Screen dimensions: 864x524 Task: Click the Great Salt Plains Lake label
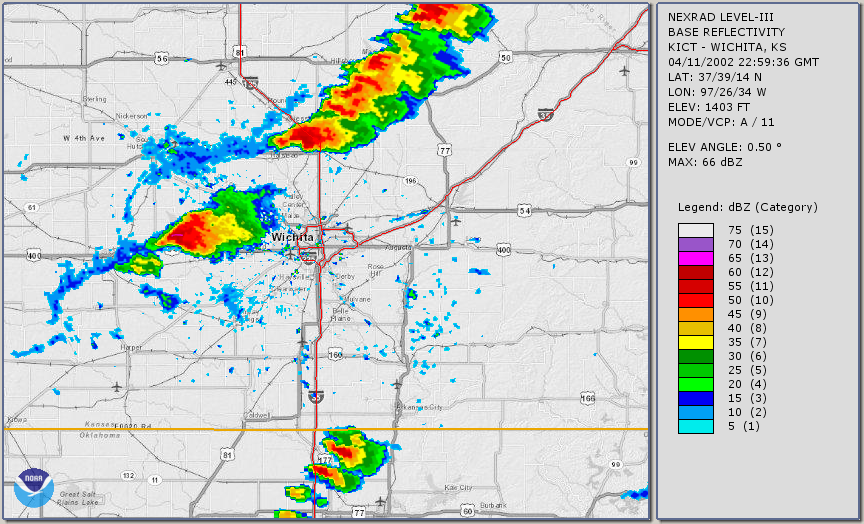(x=79, y=498)
